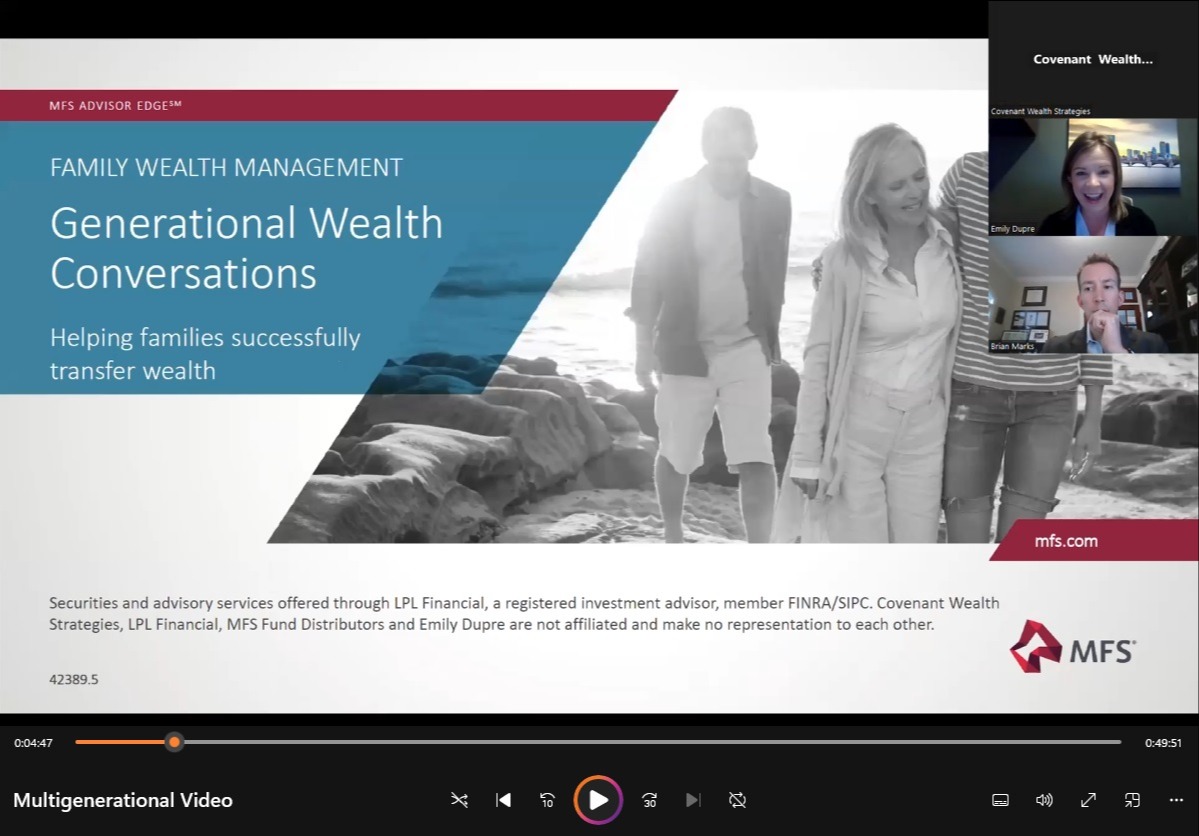Seek to the middle of the timeline
Image resolution: width=1199 pixels, height=836 pixels.
pos(598,742)
